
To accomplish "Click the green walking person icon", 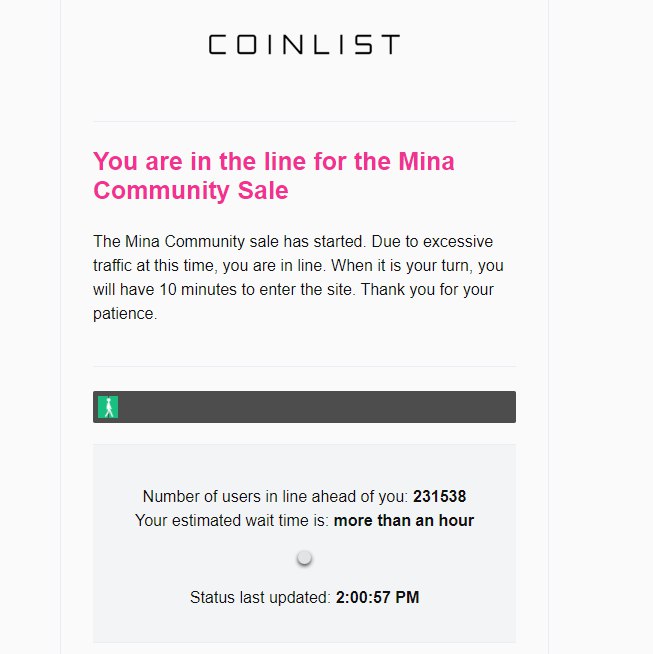I will [108, 407].
